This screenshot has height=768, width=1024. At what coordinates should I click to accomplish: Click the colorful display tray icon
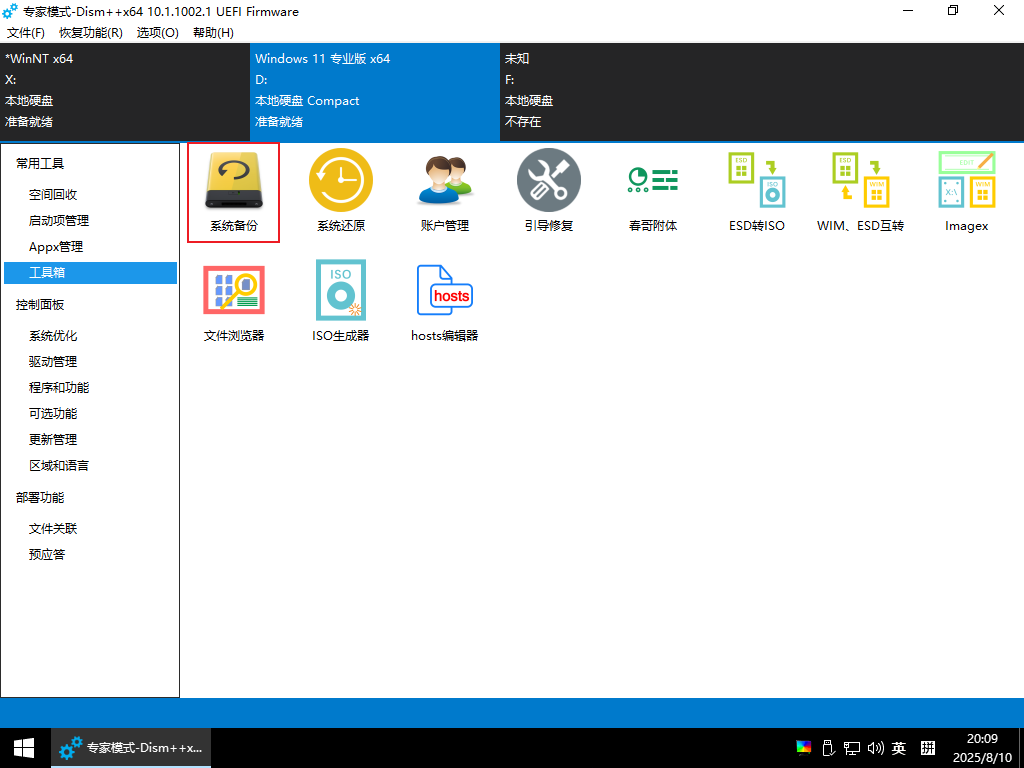tap(803, 748)
